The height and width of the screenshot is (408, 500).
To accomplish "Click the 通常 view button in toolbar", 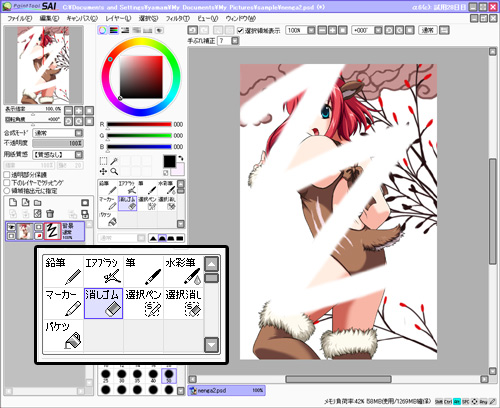I will coord(427,30).
